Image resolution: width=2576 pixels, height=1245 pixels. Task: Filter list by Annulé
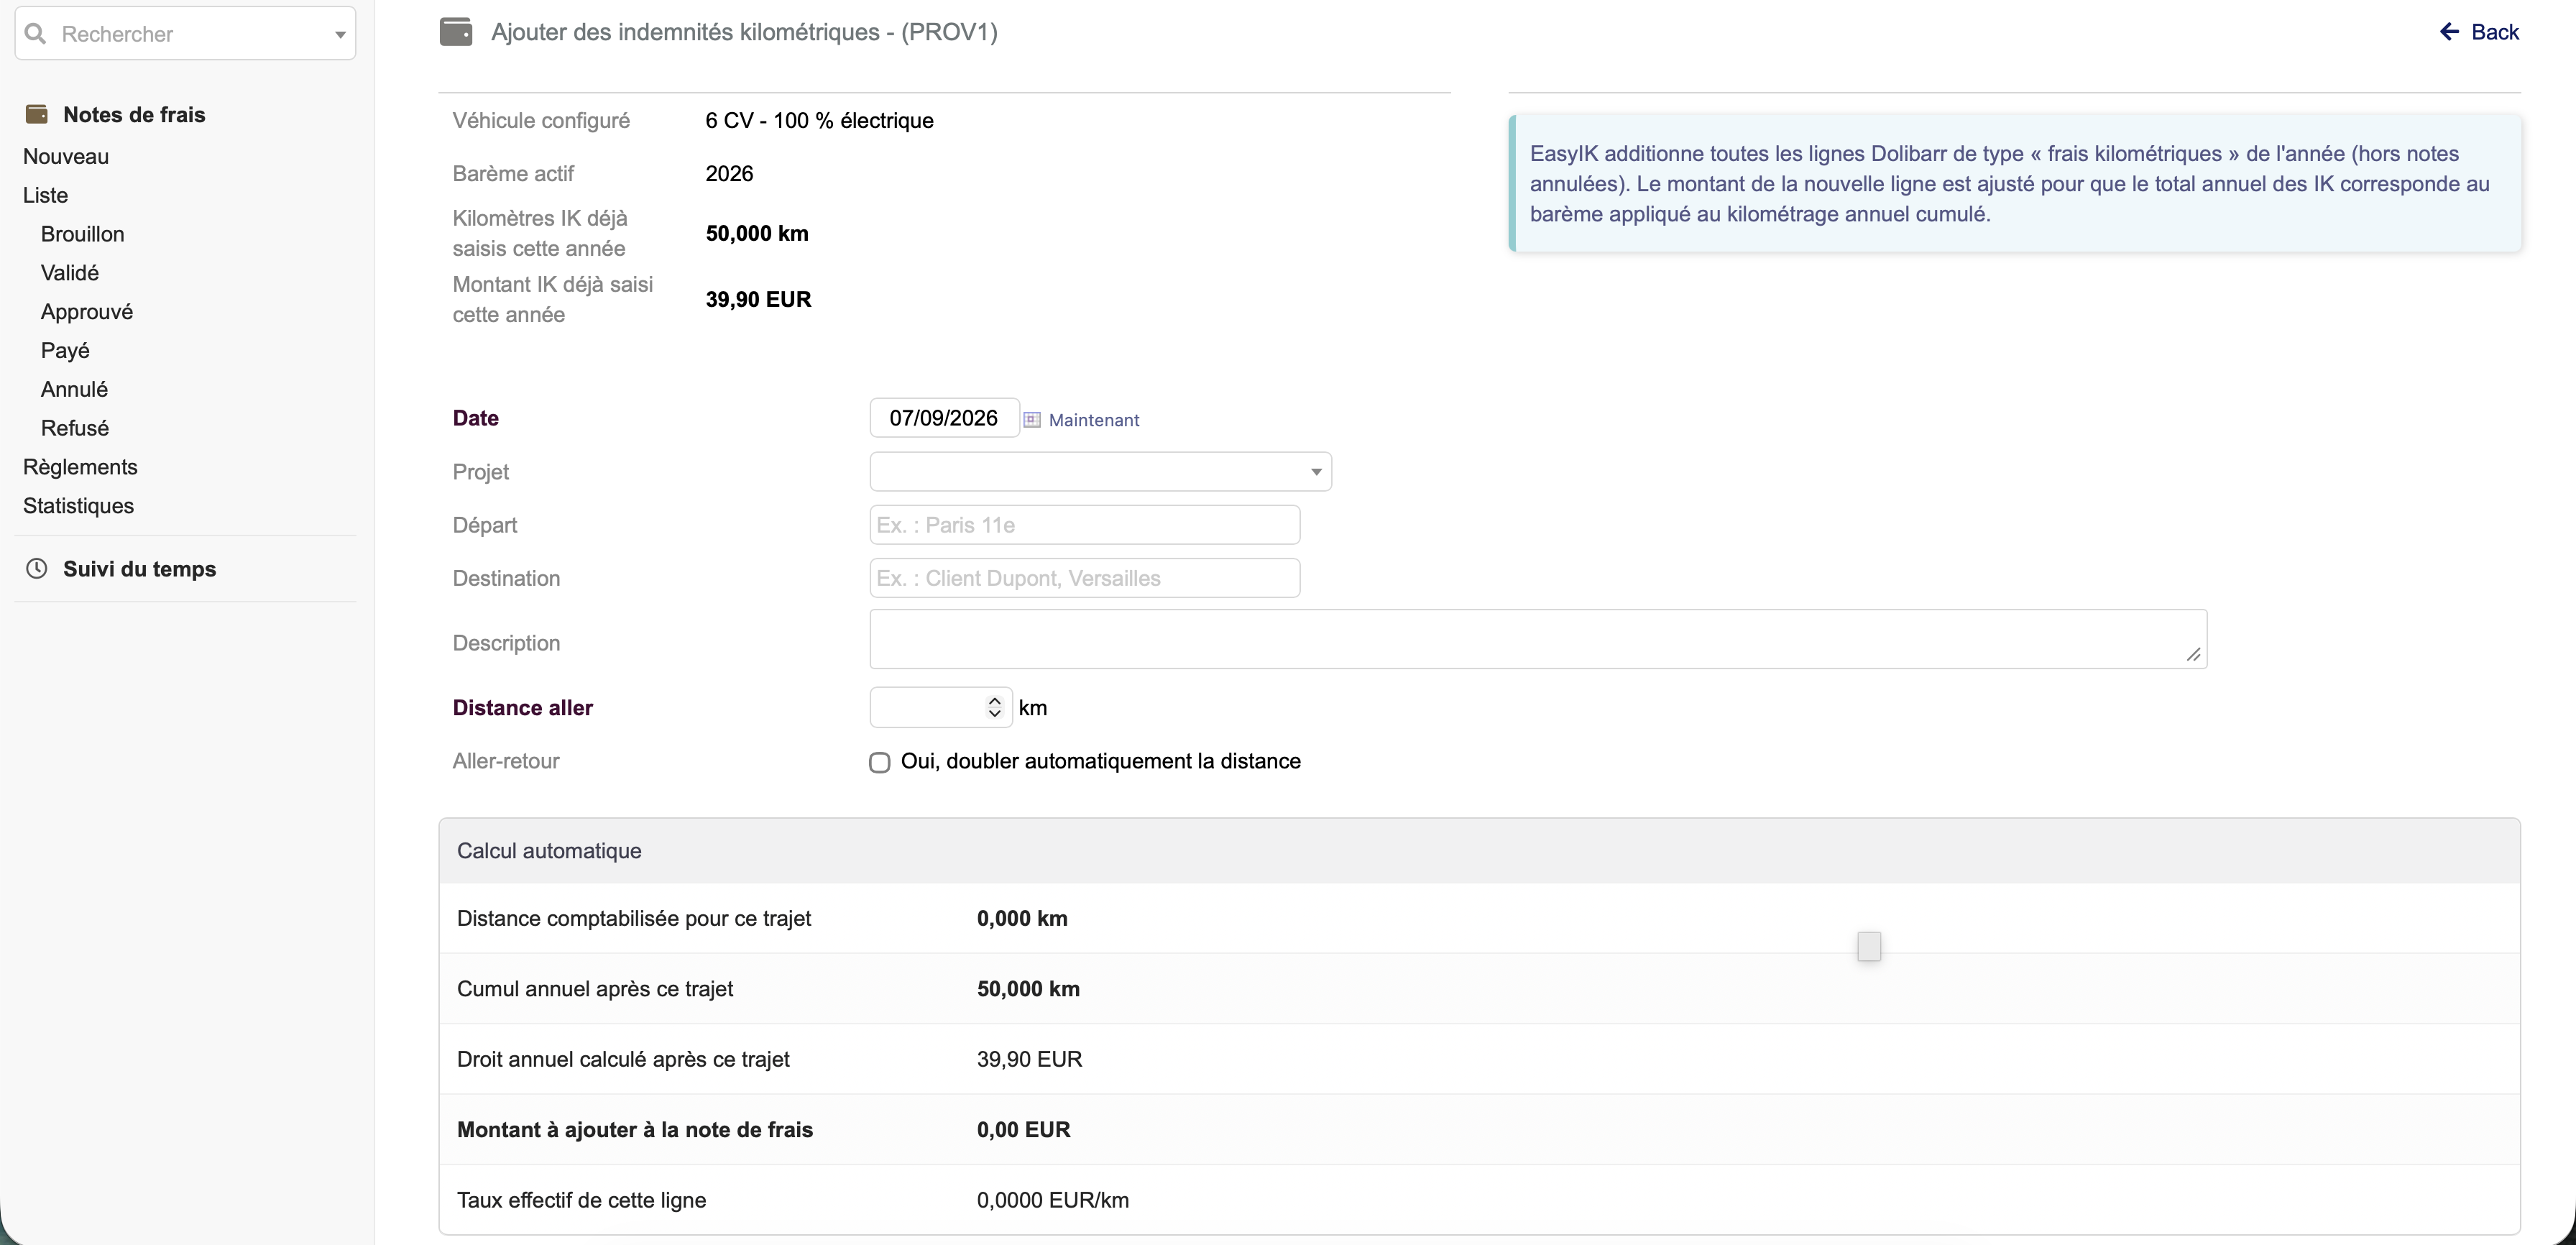click(74, 389)
